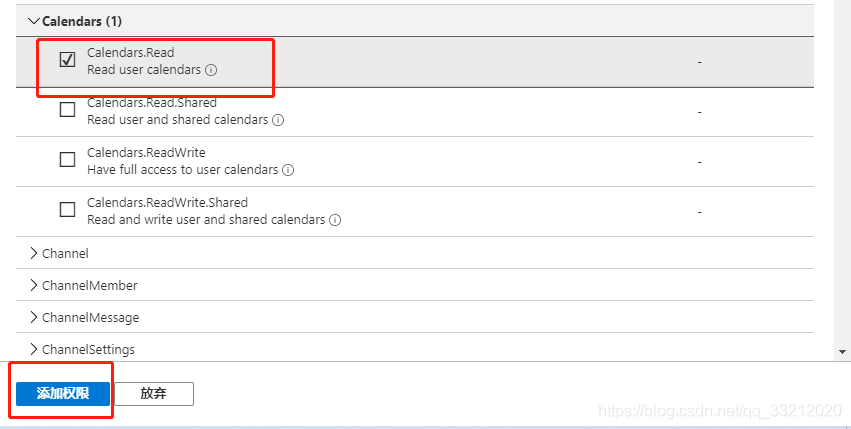Check the Calendars.ReadWrite.Shared checkbox
851x429 pixels.
(x=68, y=210)
